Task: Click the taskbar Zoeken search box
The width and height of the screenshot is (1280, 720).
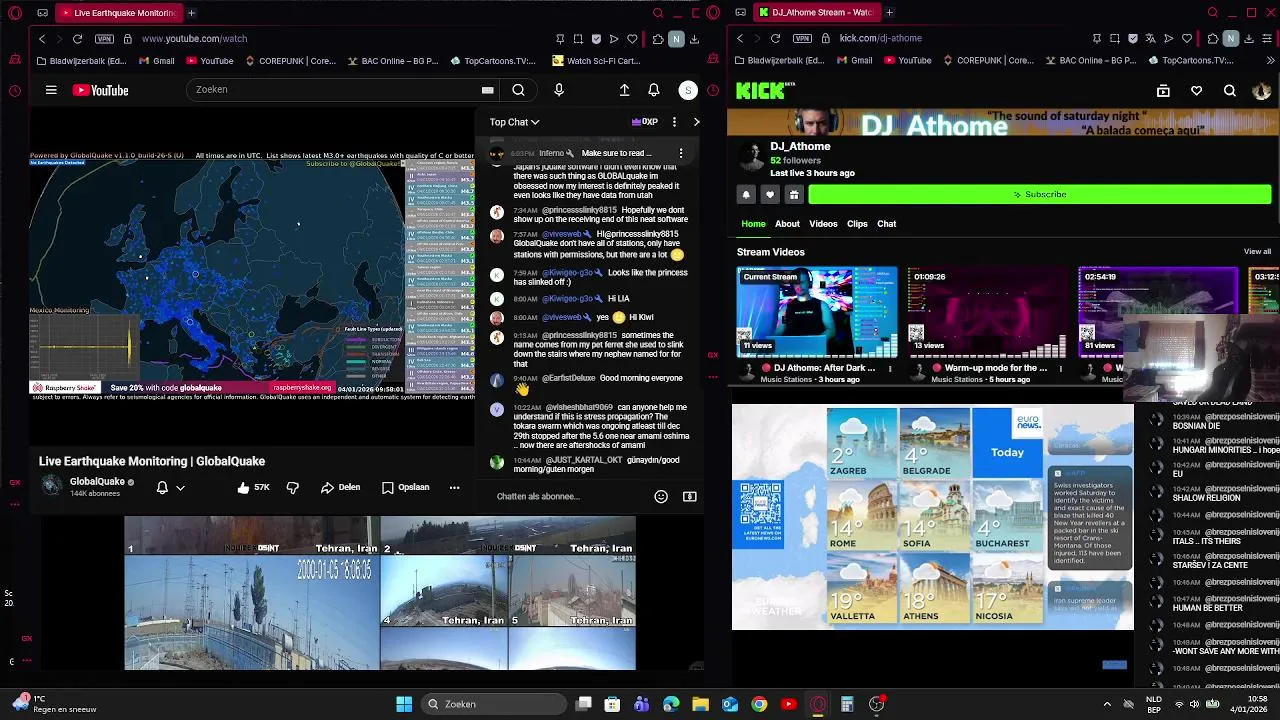Action: tap(494, 704)
